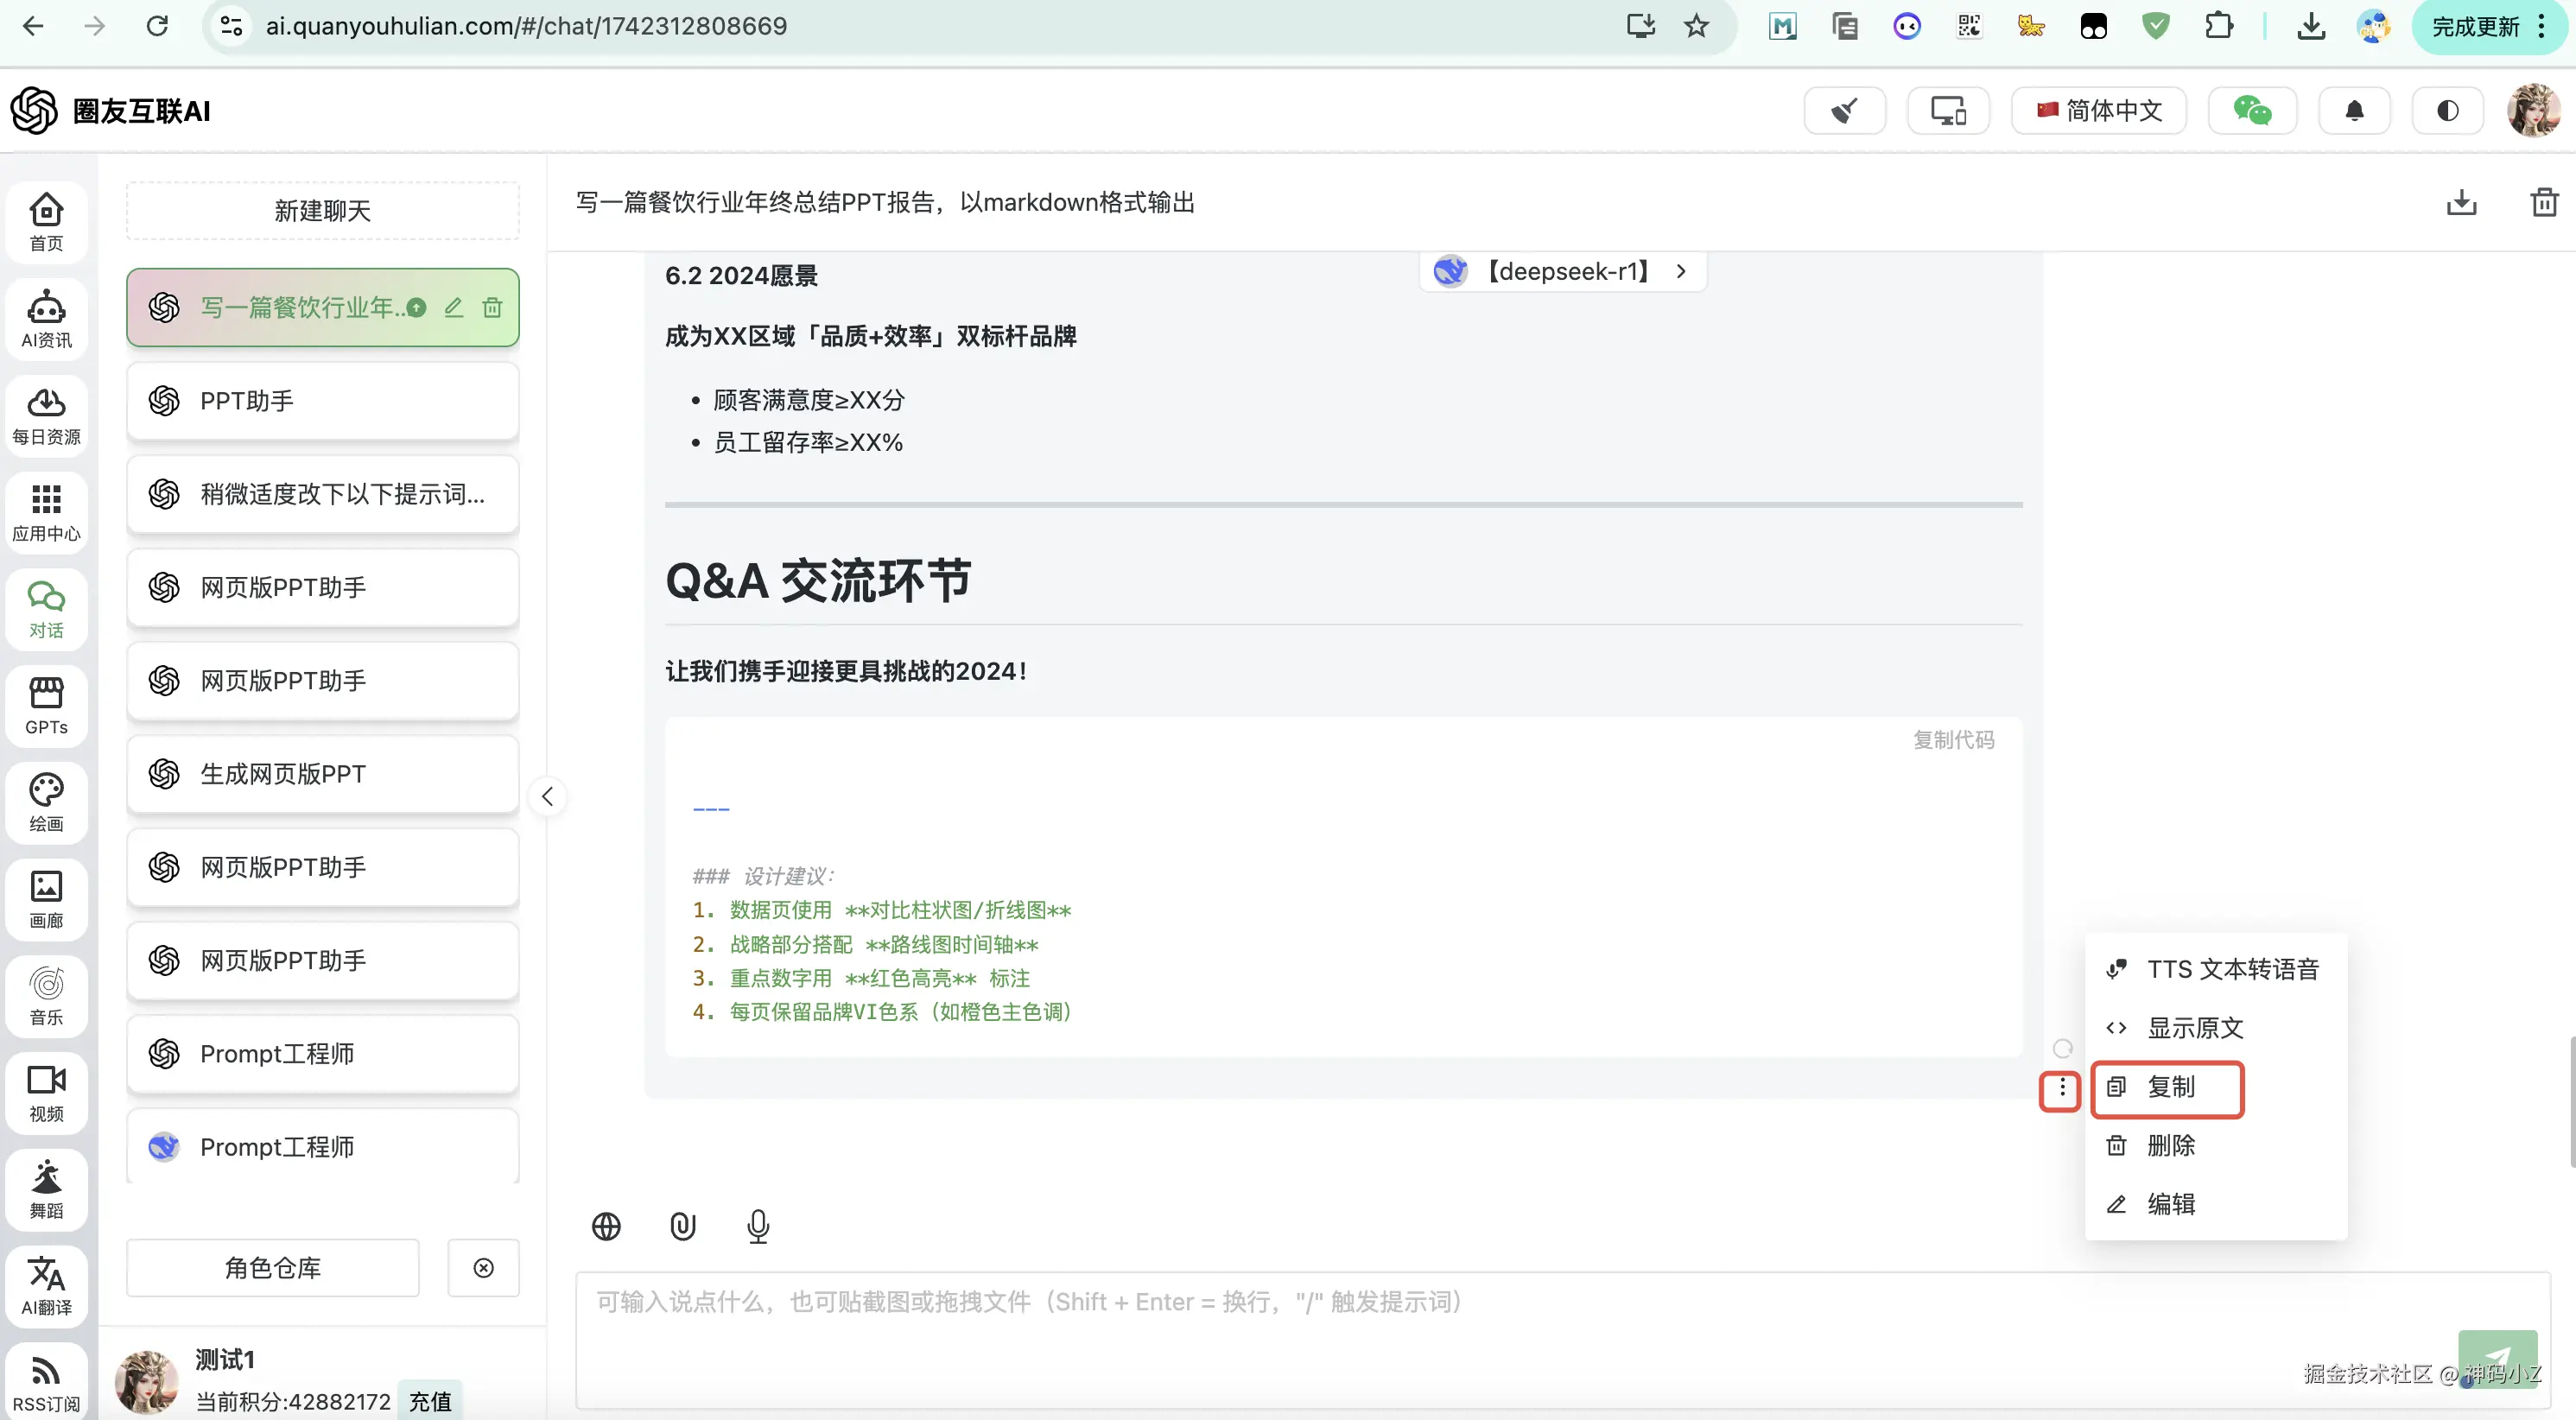Click the notification bell icon
The image size is (2576, 1420).
point(2354,111)
